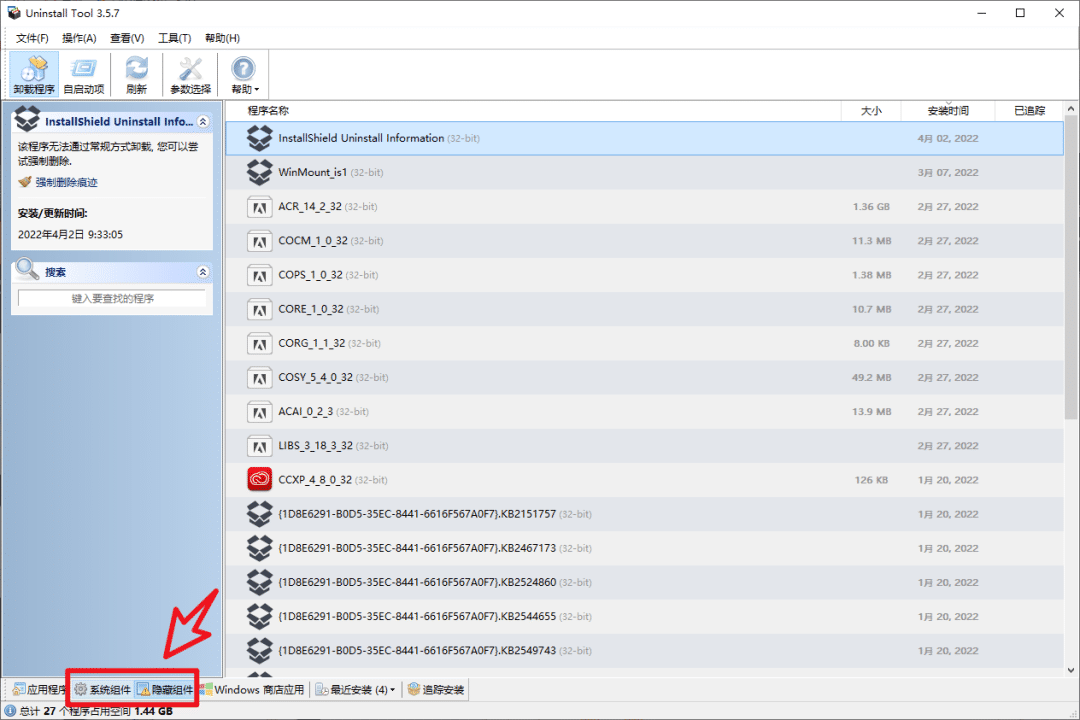
Task: Select the COSY_5_4_0_32 name text
Action: coord(315,378)
